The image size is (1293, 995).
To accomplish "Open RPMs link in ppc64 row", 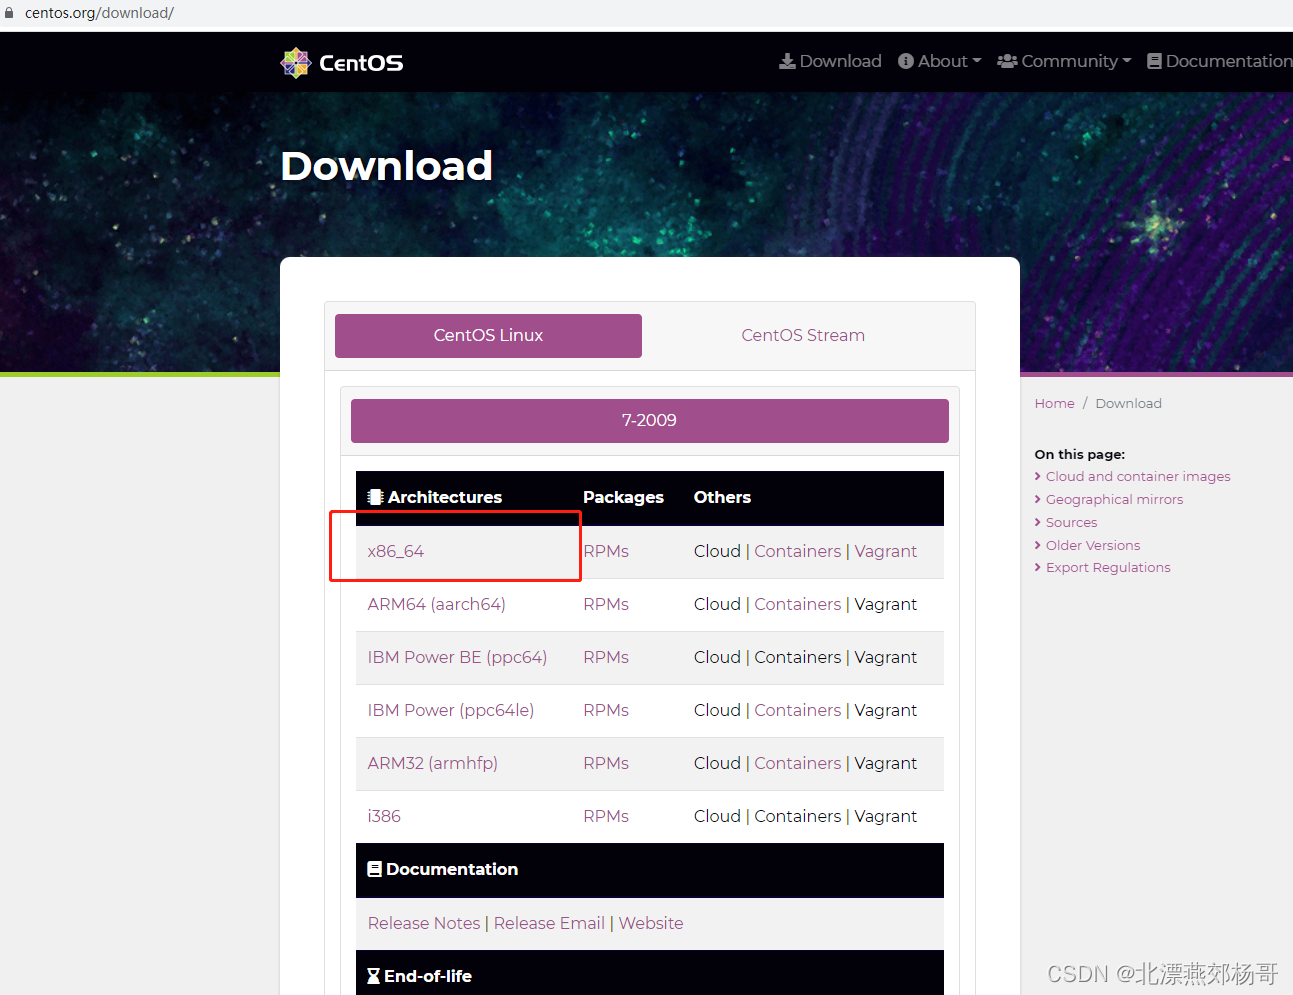I will [606, 657].
